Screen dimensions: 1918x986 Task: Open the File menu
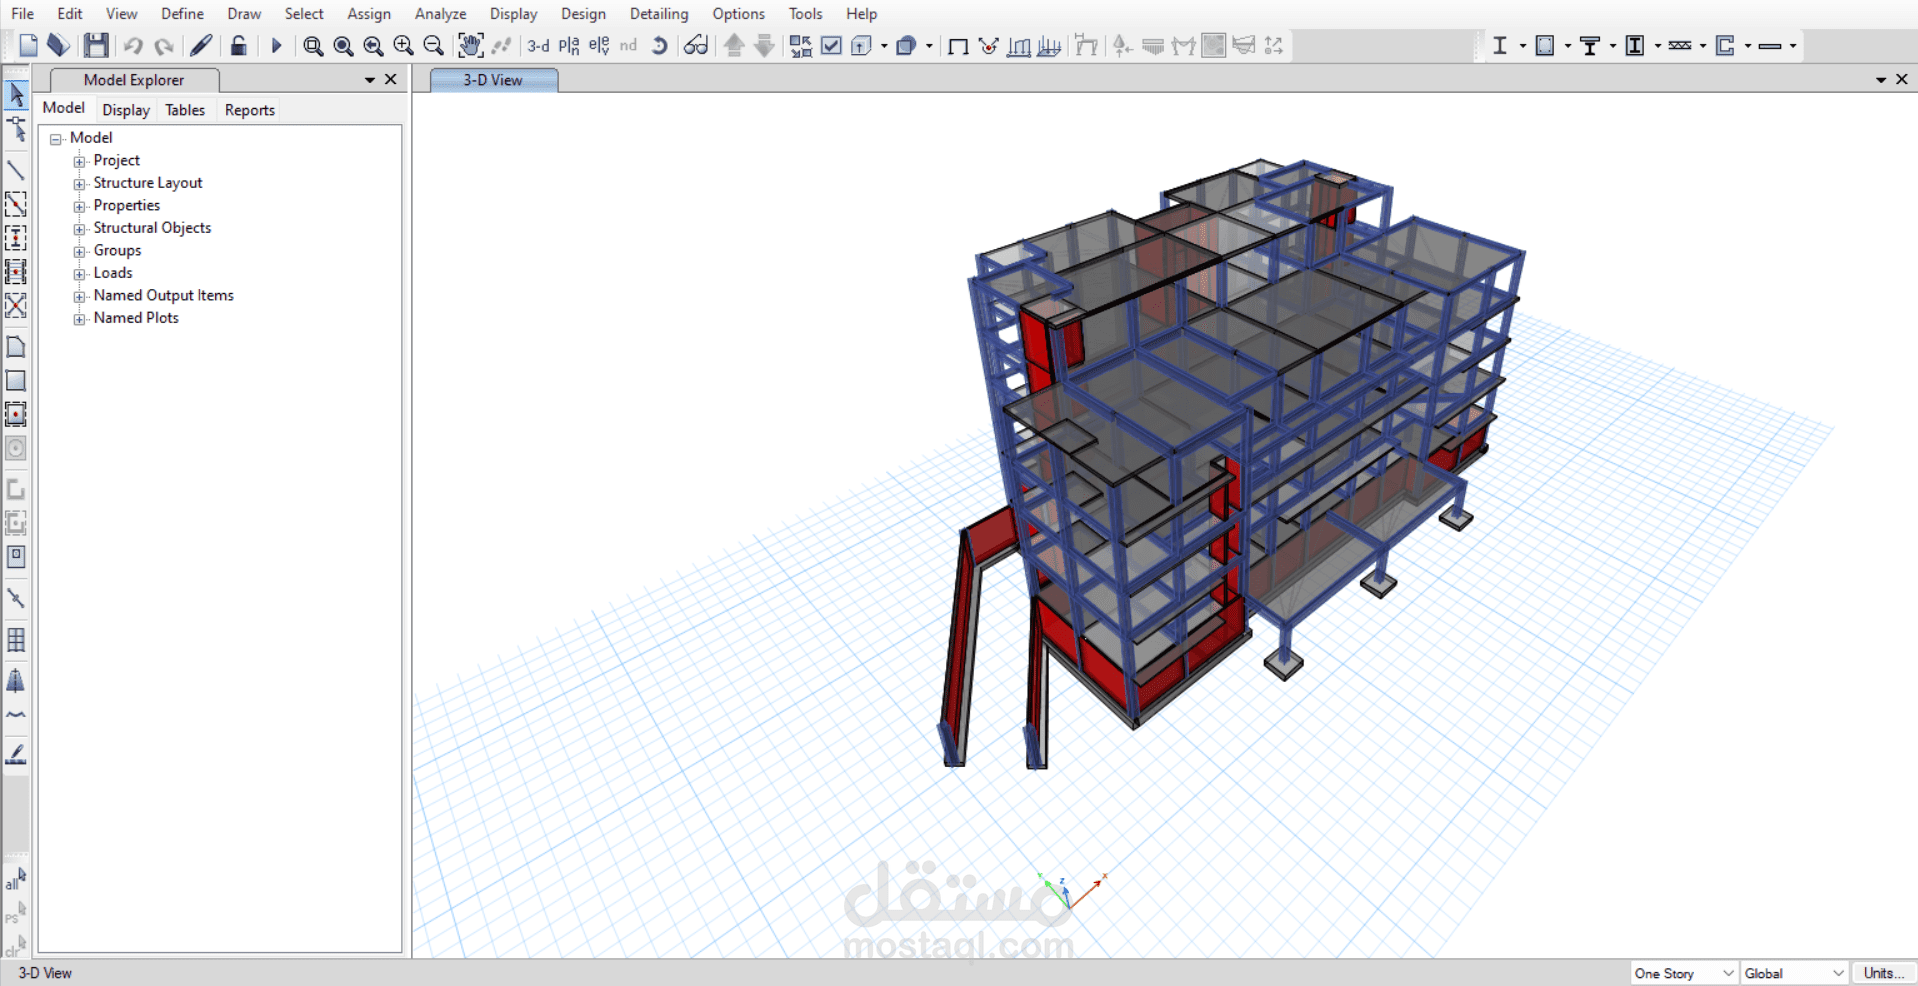pos(22,14)
